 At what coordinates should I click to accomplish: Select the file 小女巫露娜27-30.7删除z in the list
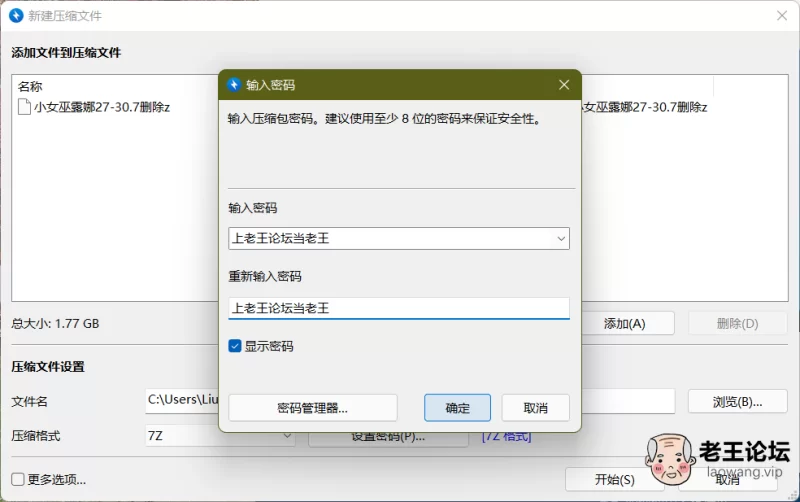[100, 107]
